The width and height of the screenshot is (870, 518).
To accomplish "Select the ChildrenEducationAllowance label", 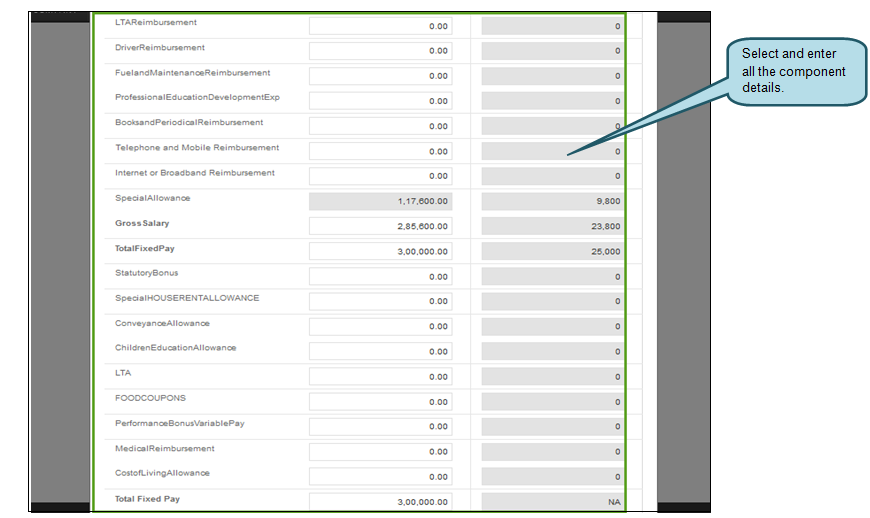I will (175, 348).
